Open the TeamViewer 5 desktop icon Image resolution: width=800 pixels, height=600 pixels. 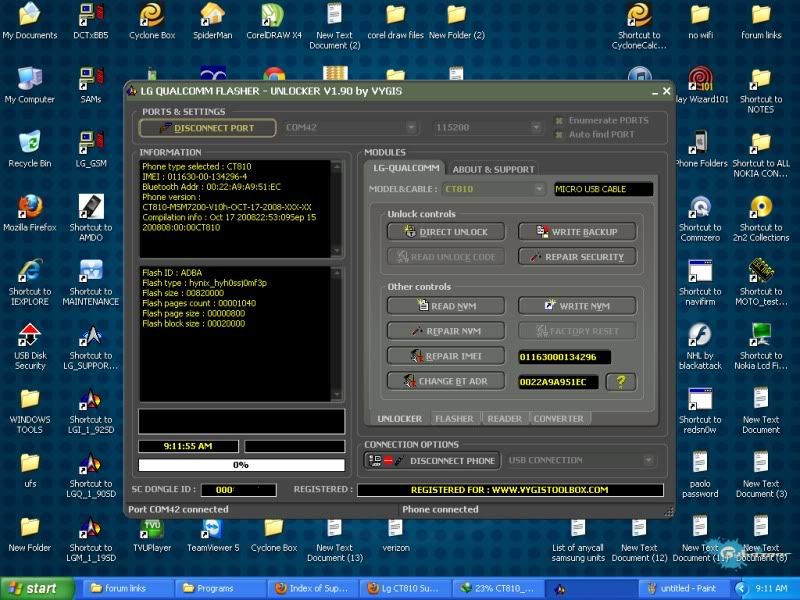coord(213,536)
